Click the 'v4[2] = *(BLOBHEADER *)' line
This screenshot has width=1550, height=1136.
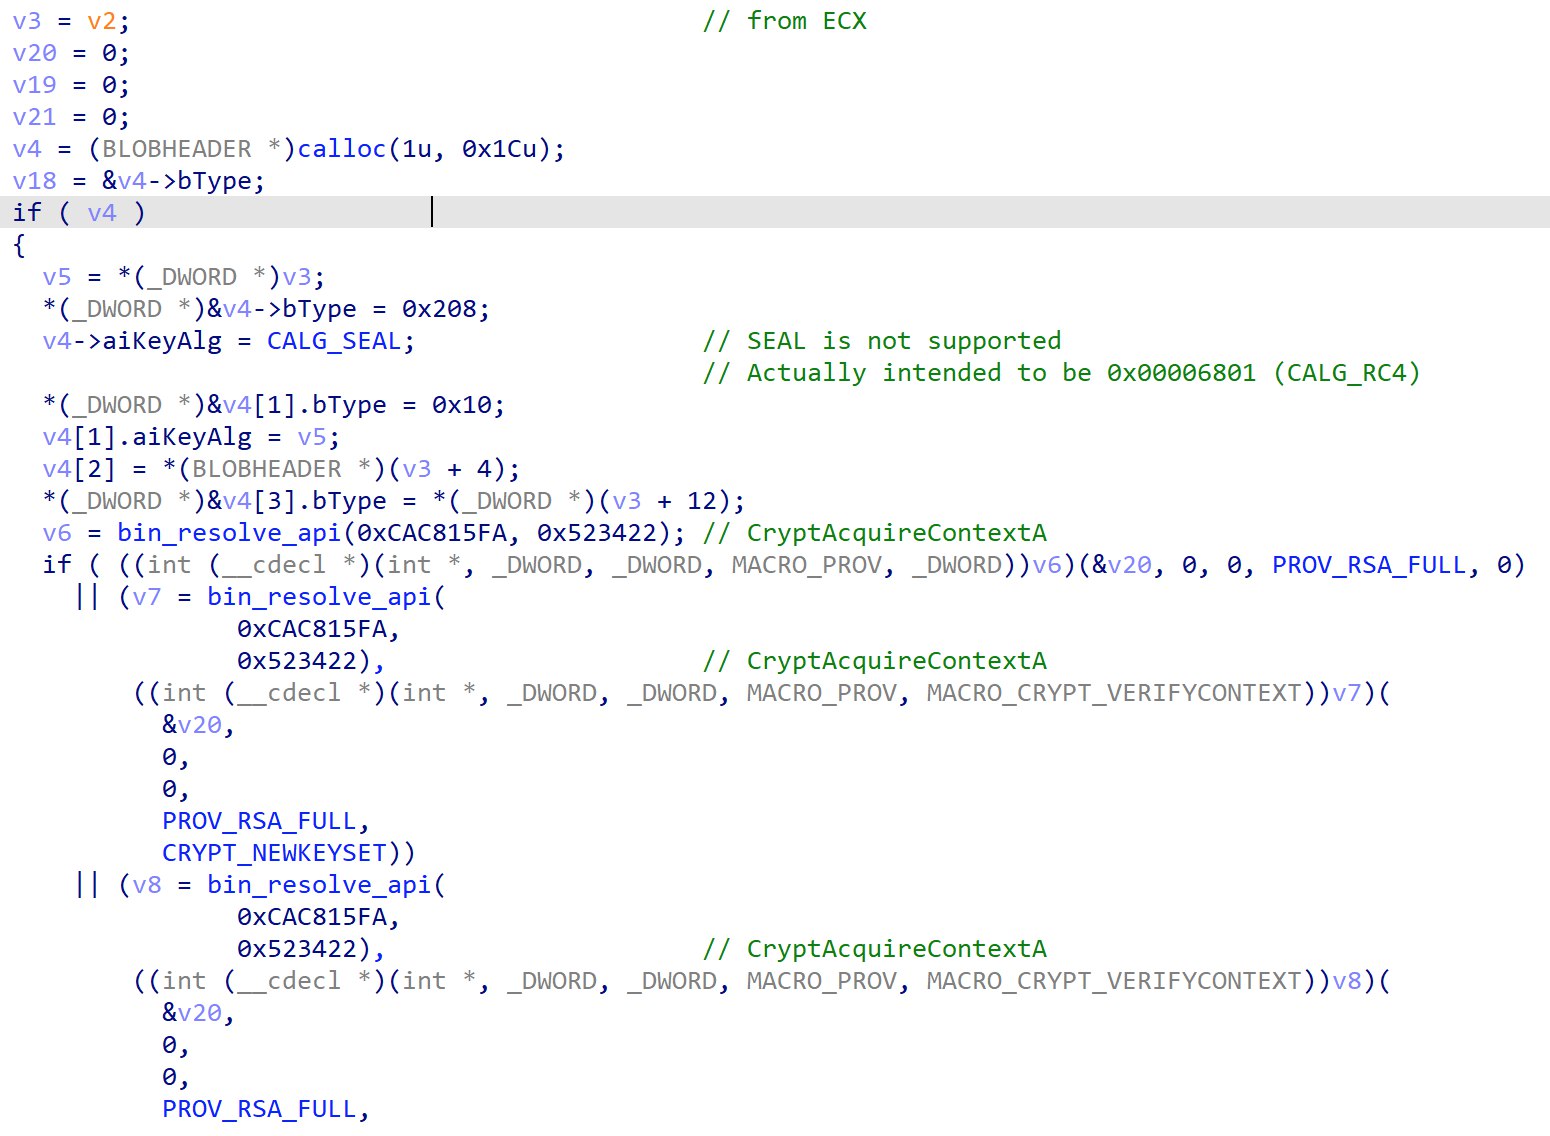[x=281, y=469]
